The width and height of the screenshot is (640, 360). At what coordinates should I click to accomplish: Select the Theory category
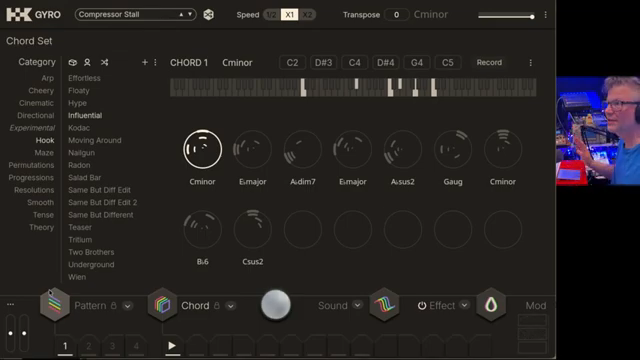coord(41,227)
